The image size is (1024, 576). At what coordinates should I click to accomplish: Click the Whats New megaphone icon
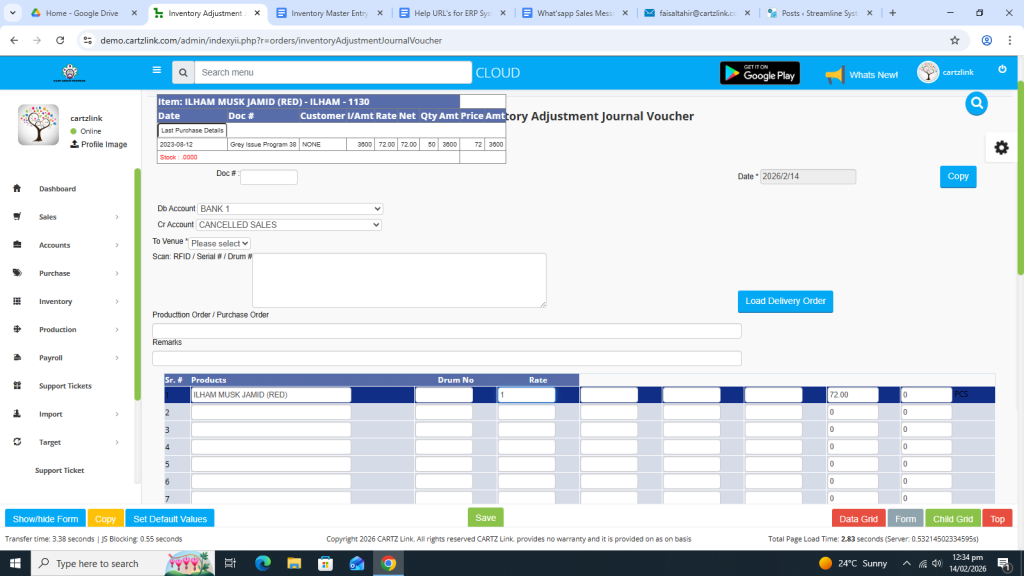pyautogui.click(x=834, y=74)
